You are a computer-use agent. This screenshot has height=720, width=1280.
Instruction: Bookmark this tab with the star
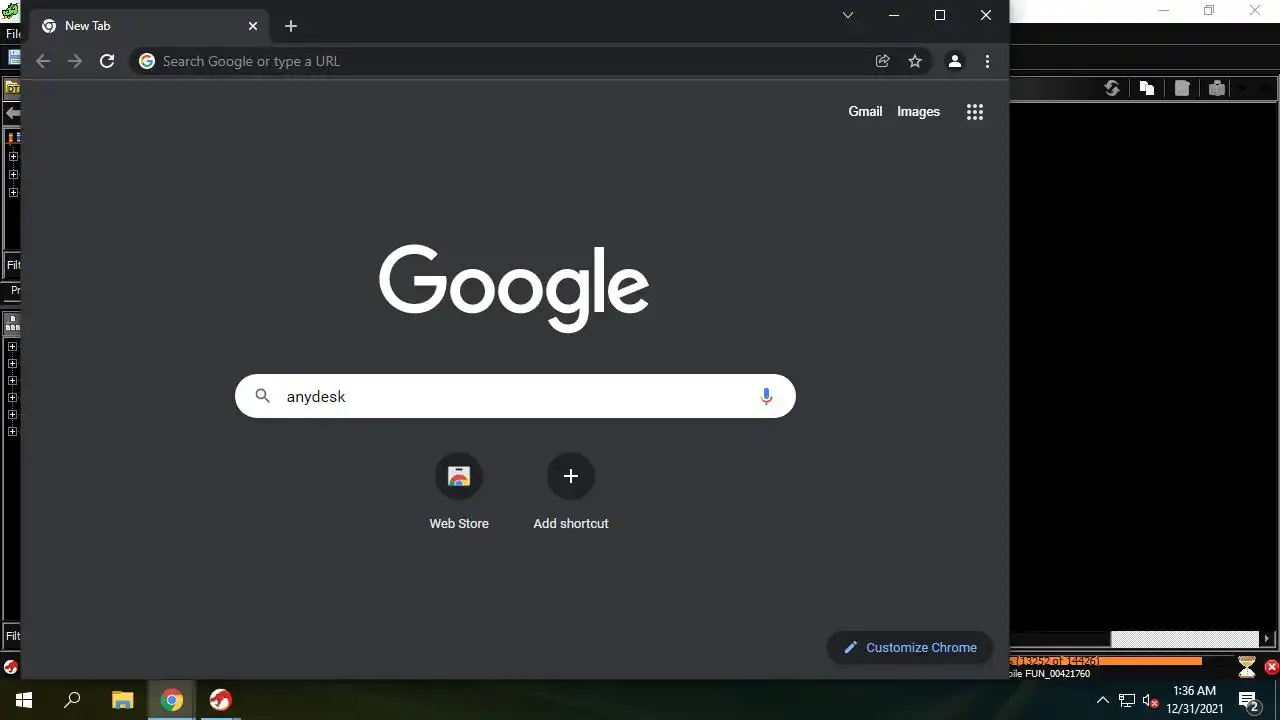click(x=915, y=61)
